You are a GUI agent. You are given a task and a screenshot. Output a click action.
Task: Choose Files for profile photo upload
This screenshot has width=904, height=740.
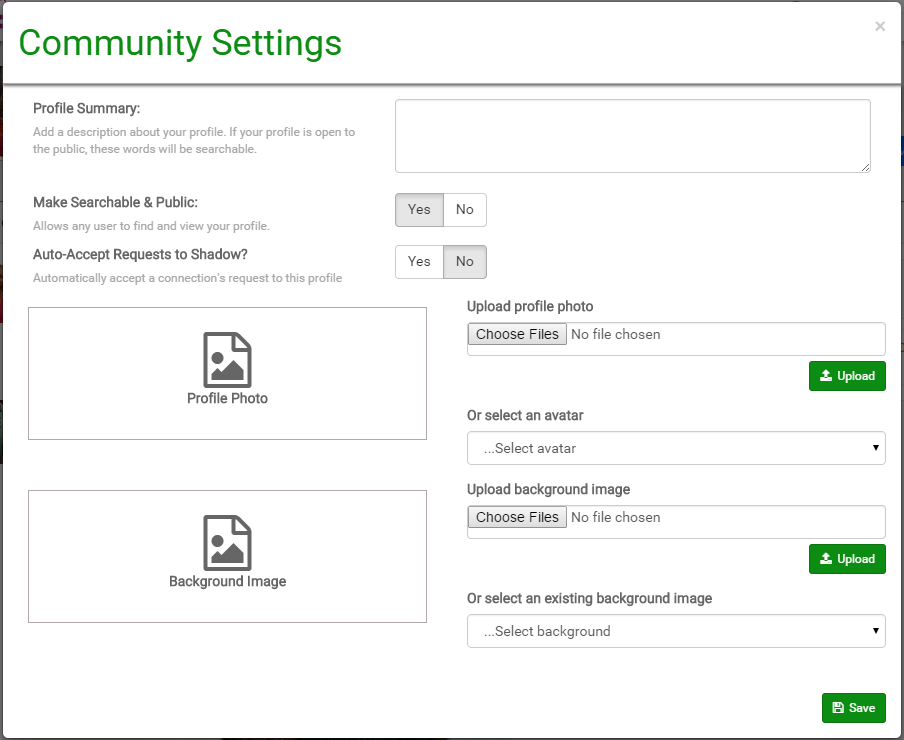(517, 335)
